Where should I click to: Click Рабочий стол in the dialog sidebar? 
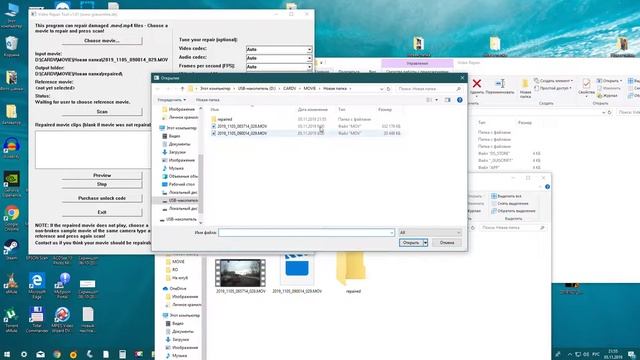(182, 184)
